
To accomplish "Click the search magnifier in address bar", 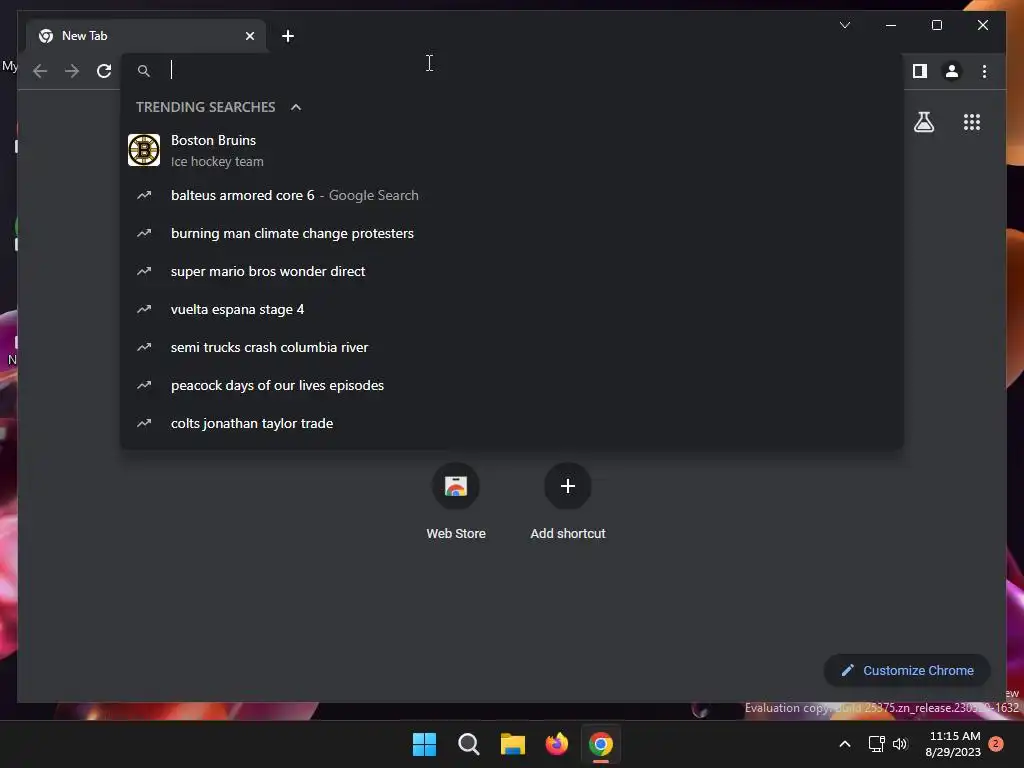I will 144,71.
